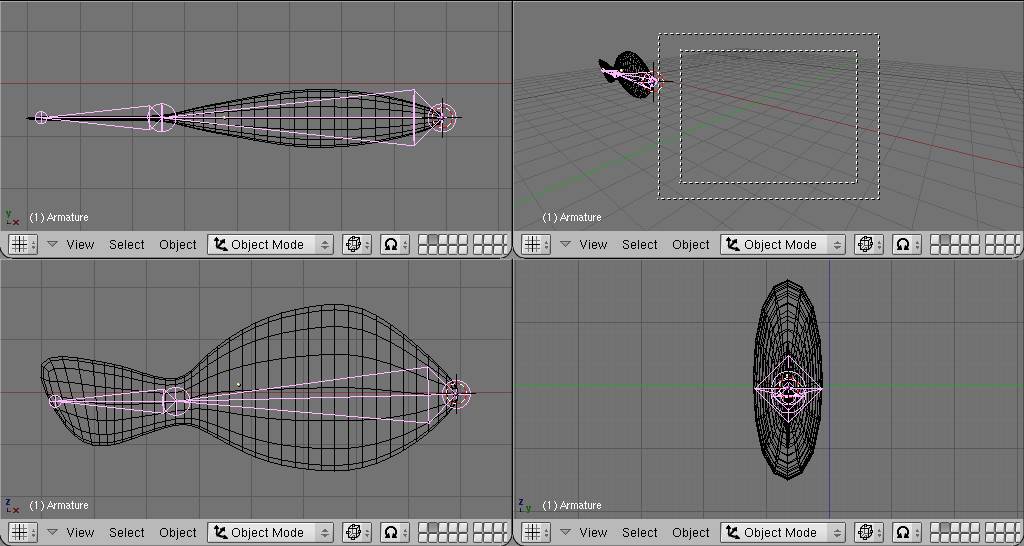Click armature mid joint circle in top-view viewport
This screenshot has height=546, width=1024.
point(161,118)
